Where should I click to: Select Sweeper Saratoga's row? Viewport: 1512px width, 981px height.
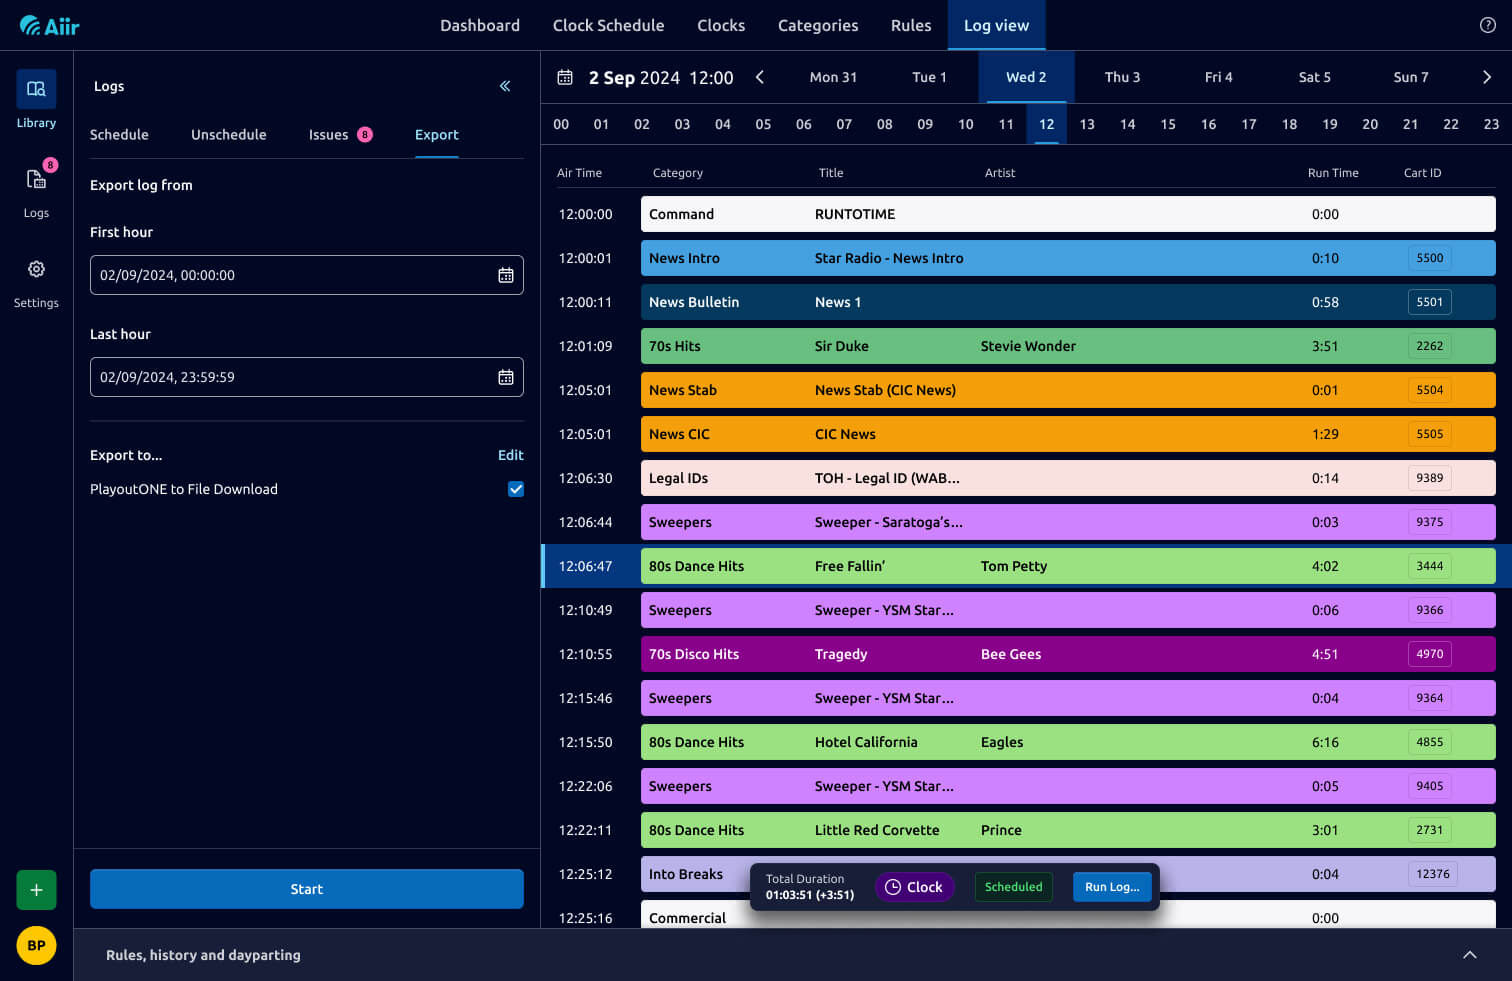(1068, 522)
